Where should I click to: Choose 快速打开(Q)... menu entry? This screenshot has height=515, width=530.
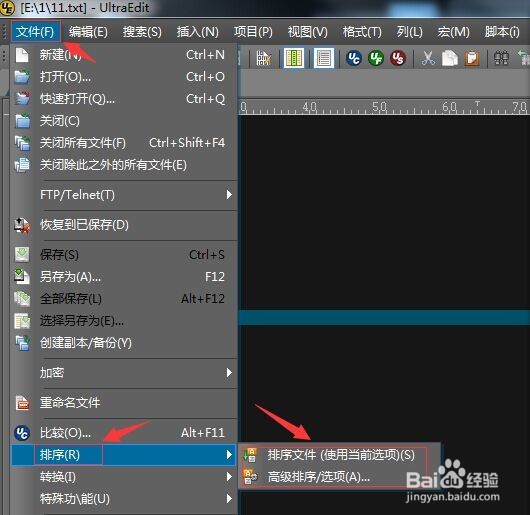pos(124,99)
